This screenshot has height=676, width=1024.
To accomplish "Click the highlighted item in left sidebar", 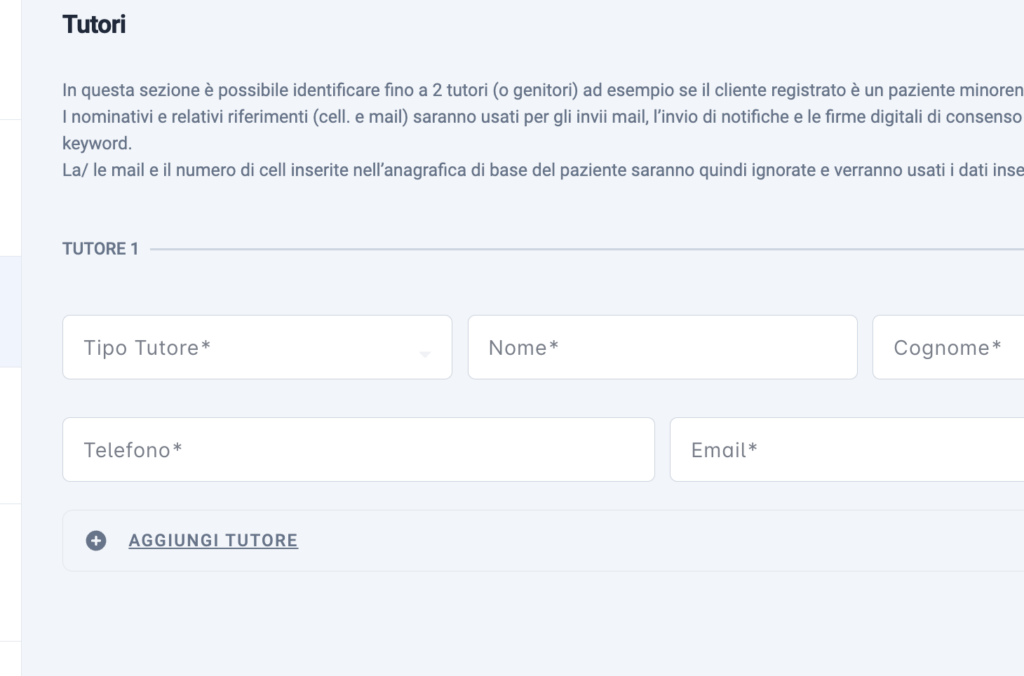I will coord(10,312).
